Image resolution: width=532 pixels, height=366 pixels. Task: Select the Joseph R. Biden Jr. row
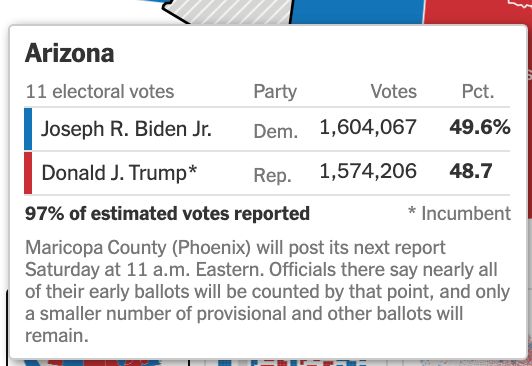(267, 129)
